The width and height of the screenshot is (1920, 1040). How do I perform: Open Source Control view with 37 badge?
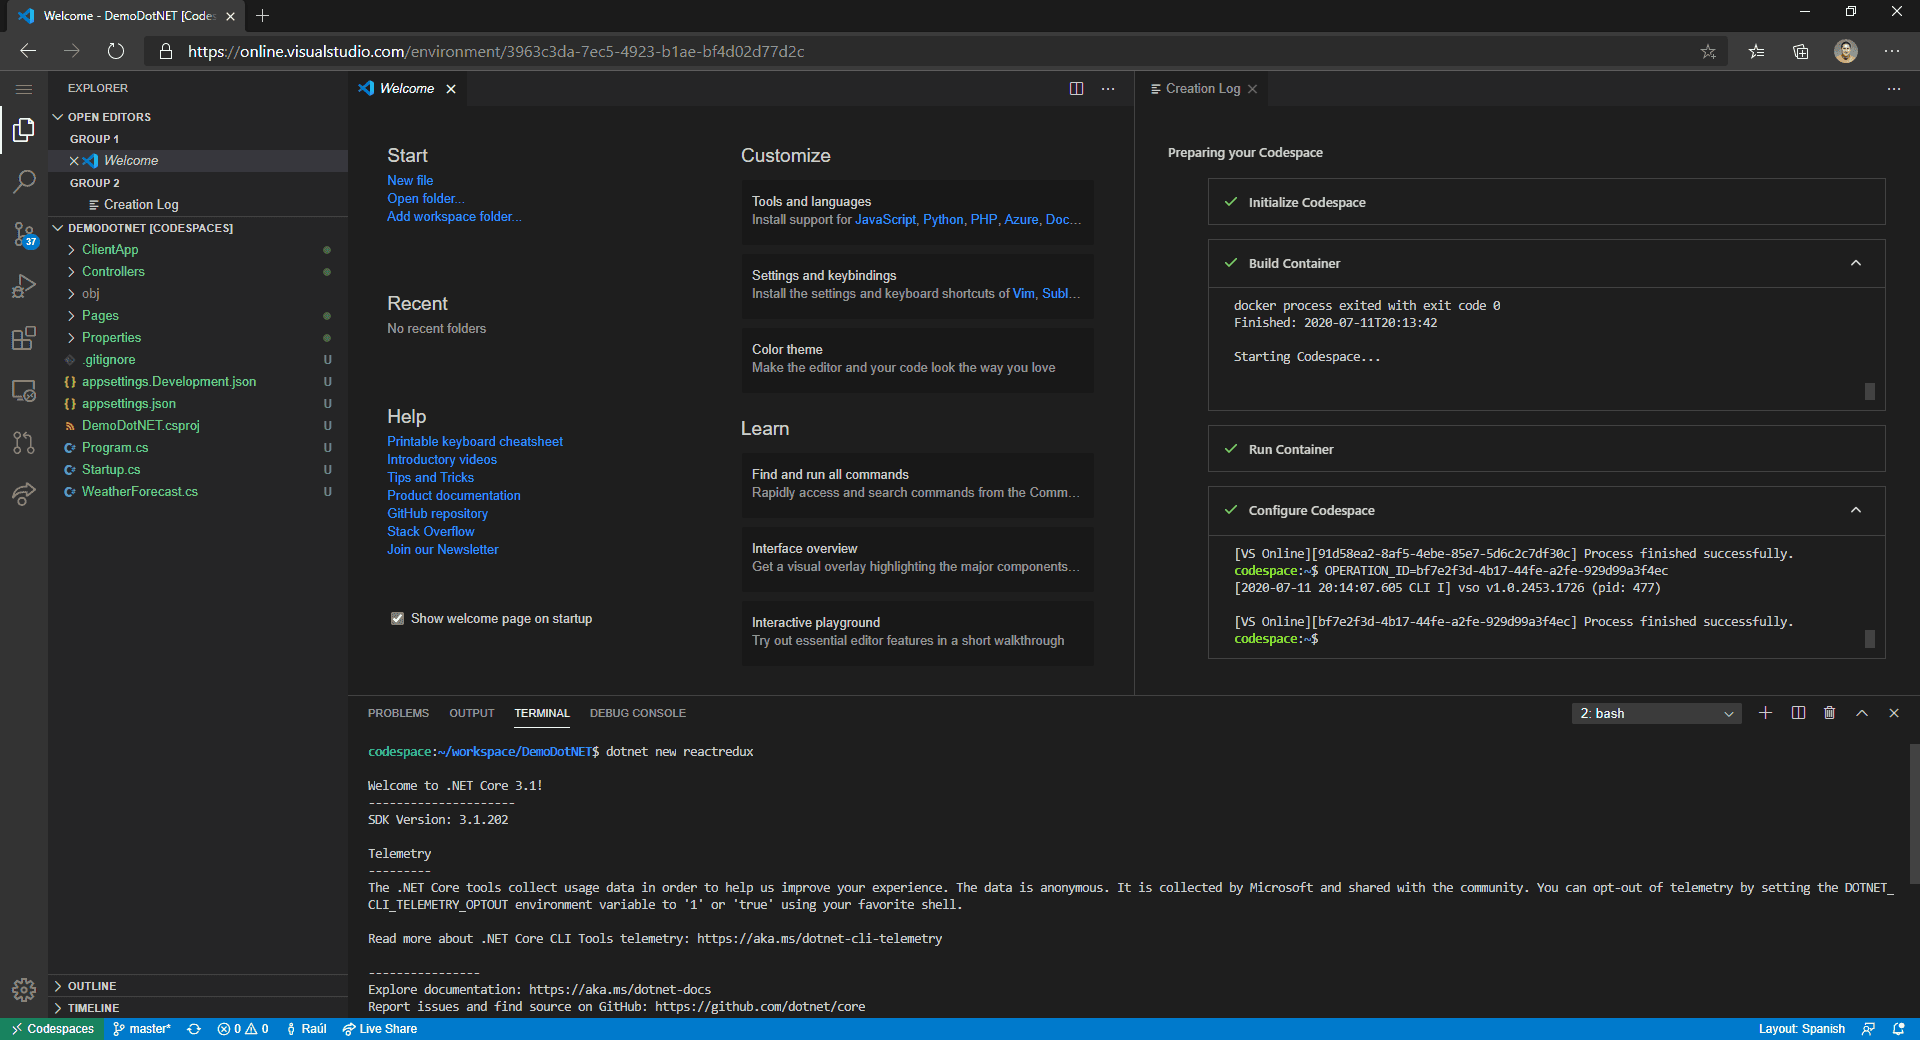coord(24,235)
